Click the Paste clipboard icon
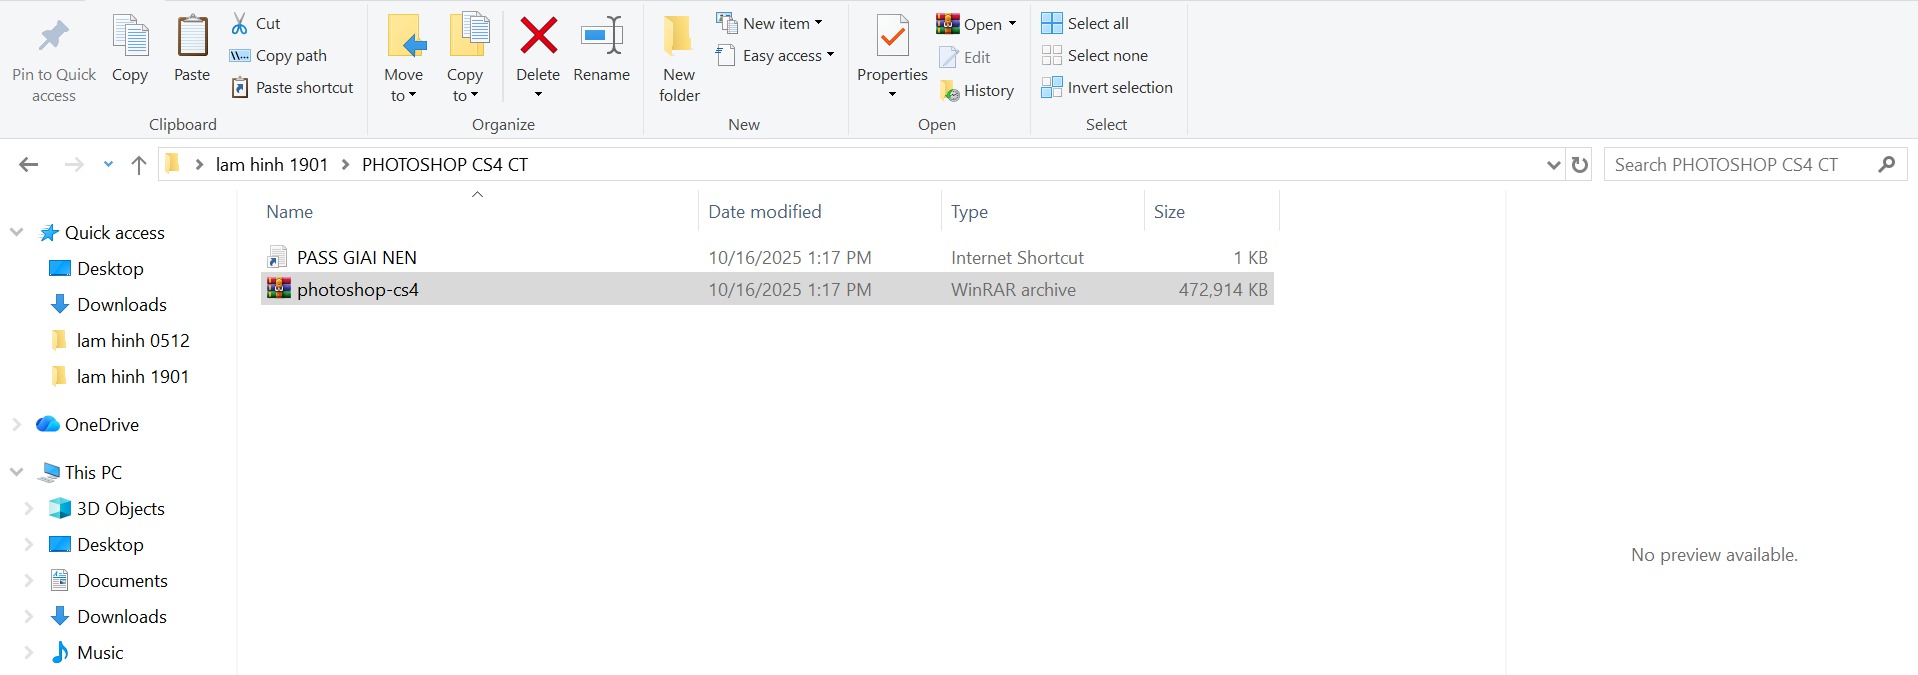 click(192, 38)
